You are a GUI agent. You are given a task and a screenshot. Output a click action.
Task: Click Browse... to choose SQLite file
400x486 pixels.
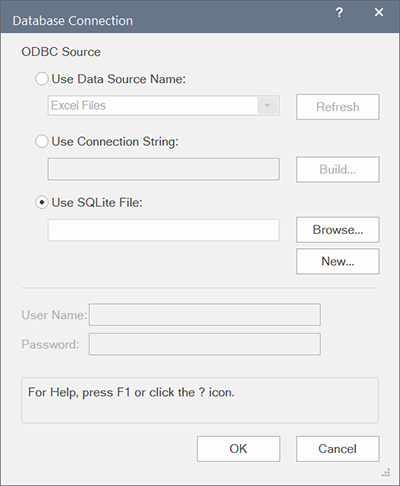[338, 230]
